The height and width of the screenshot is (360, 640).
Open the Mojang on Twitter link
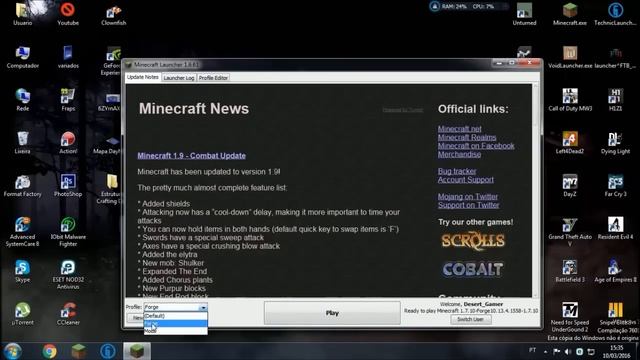[x=468, y=196]
